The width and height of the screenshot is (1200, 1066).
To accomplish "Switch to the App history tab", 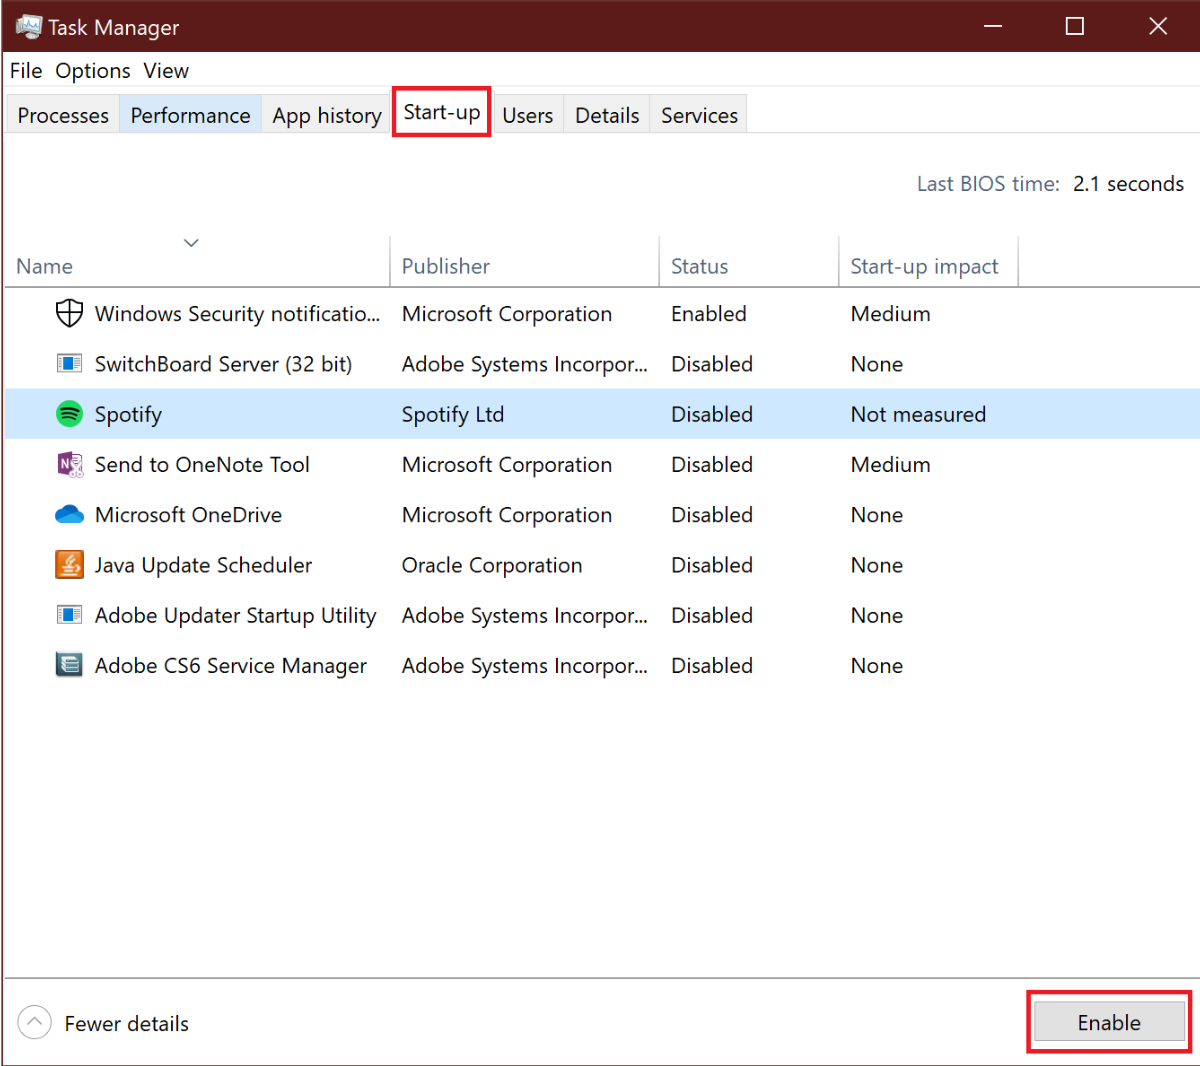I will pos(327,115).
